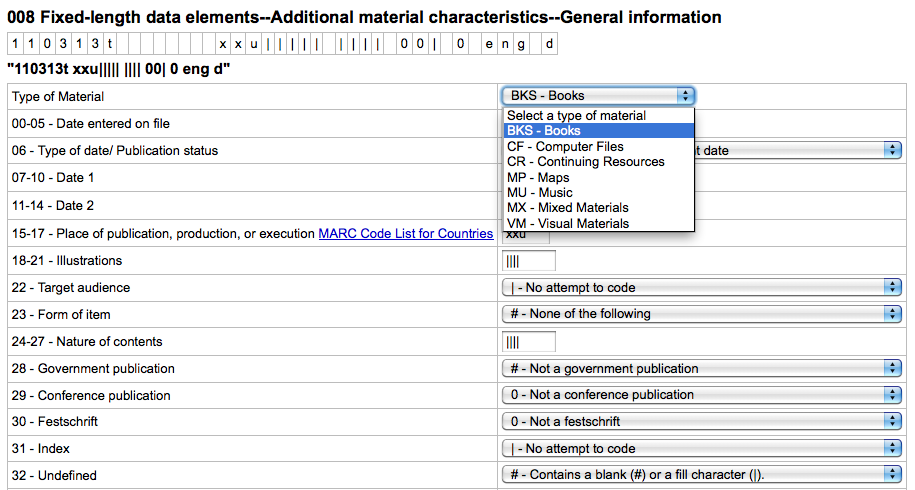
Task: Open the Type of Material dropdown
Action: coord(598,96)
